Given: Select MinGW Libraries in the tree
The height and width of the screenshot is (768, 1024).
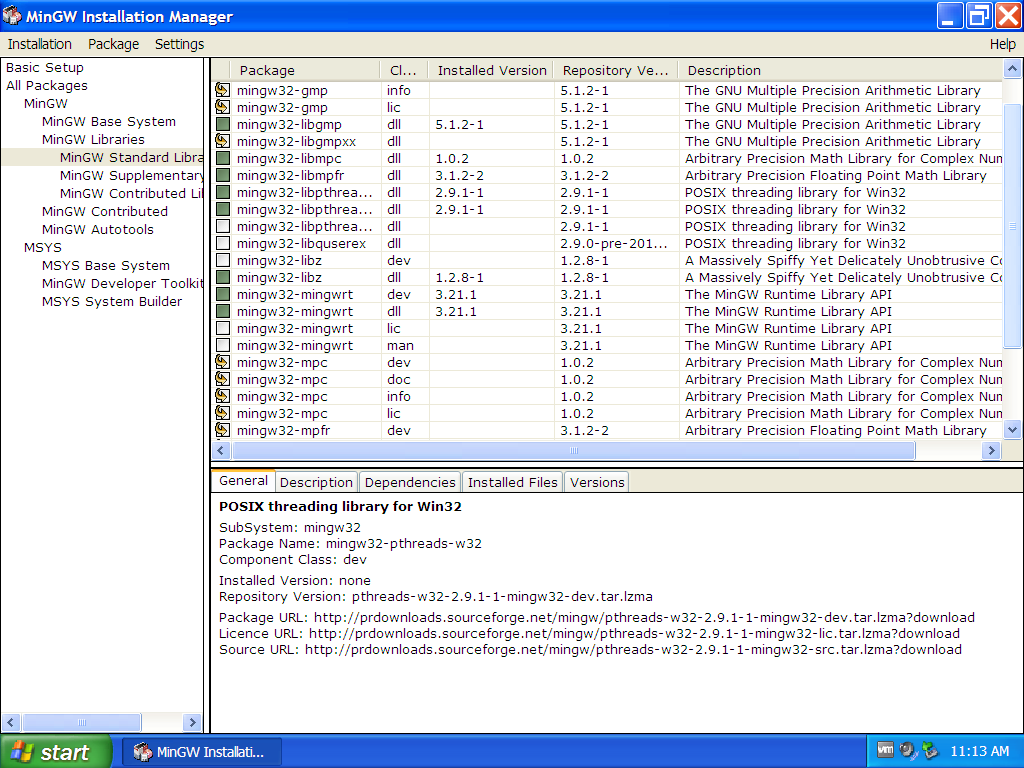Looking at the screenshot, I should coord(93,139).
